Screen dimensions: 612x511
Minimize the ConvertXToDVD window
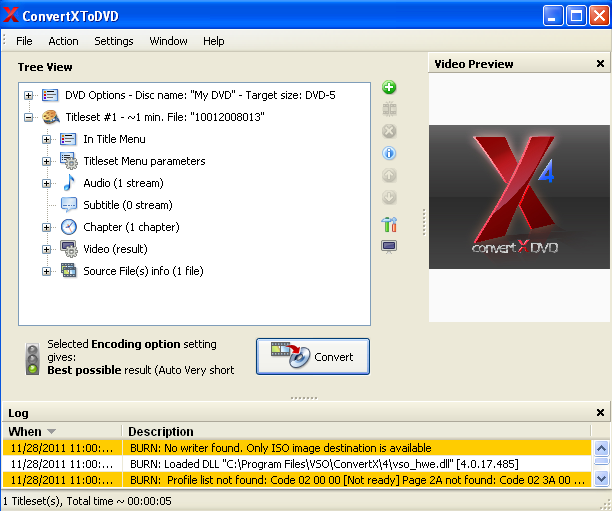(553, 16)
